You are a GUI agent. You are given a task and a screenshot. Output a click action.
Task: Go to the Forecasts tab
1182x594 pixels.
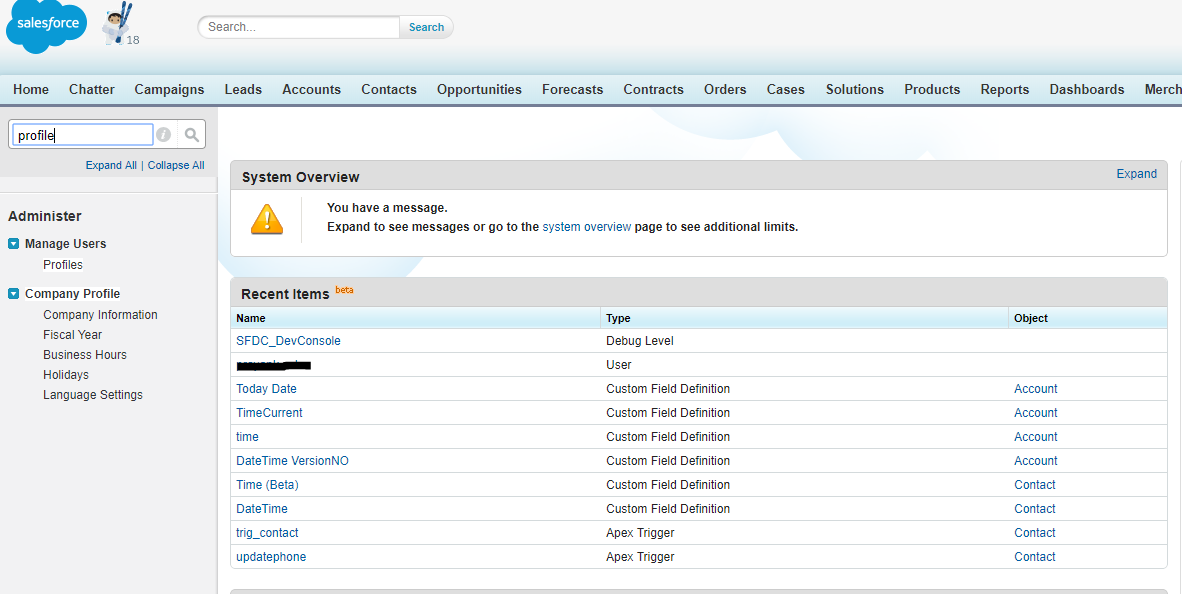point(572,89)
